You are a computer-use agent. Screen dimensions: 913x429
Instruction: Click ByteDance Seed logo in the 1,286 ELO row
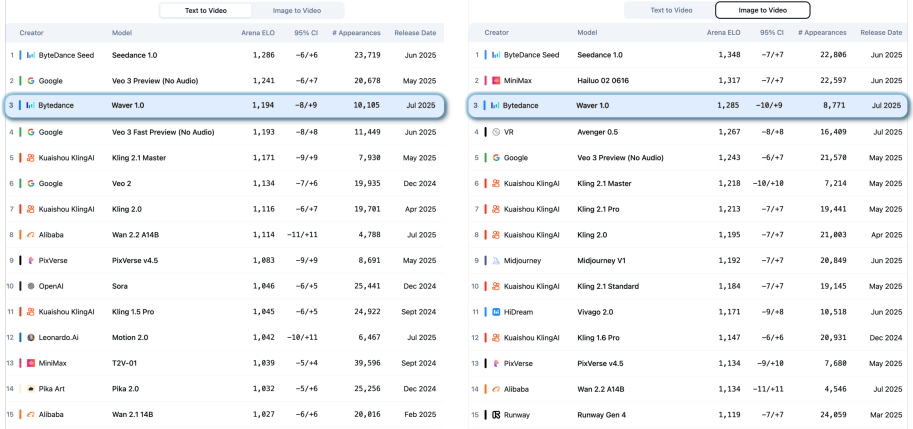(31, 55)
